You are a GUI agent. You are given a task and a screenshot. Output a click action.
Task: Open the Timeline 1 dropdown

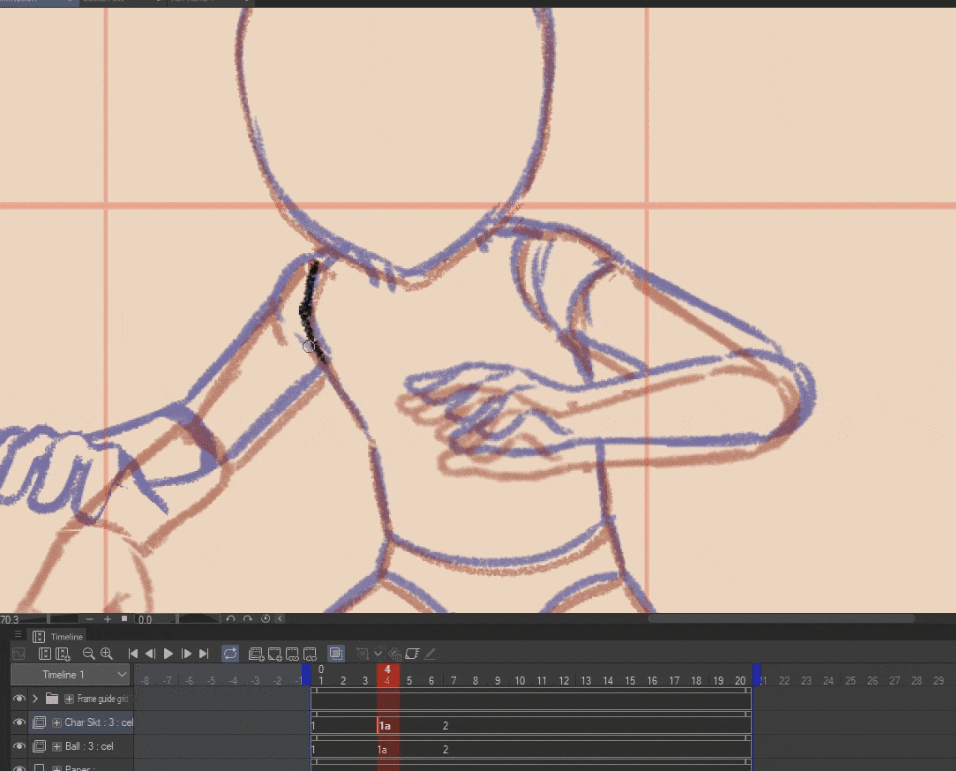[x=71, y=675]
